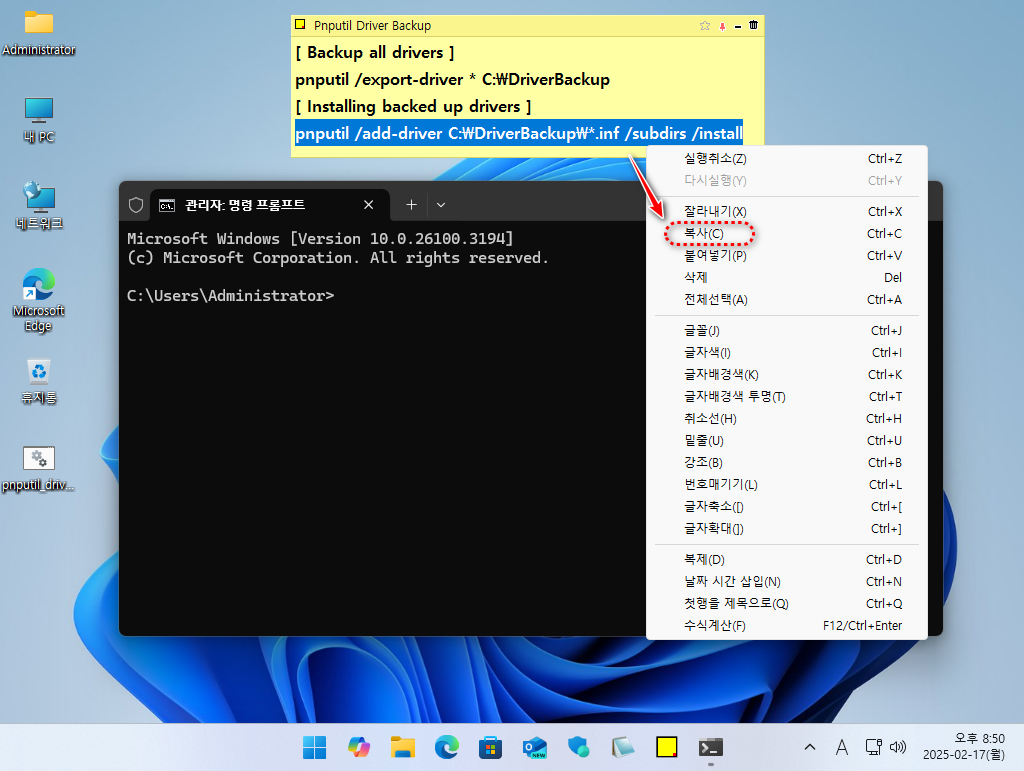Click the Administrator folder desktop icon
Screen dimensions: 1024x771
[39, 33]
